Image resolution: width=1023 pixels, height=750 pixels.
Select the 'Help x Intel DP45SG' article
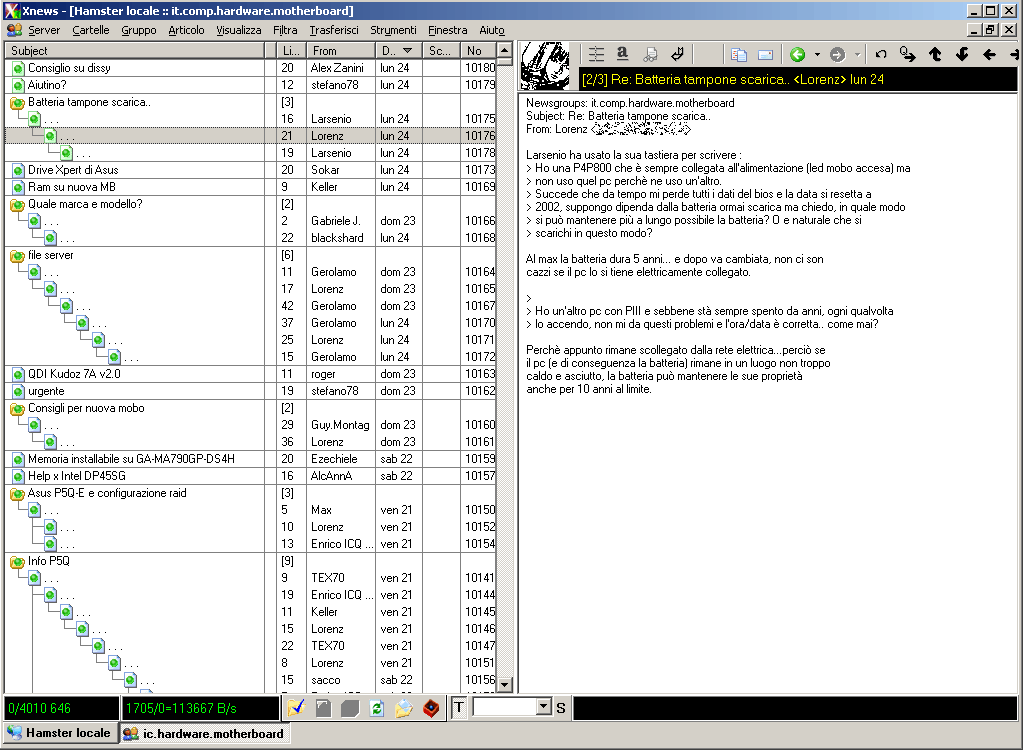click(251, 475)
